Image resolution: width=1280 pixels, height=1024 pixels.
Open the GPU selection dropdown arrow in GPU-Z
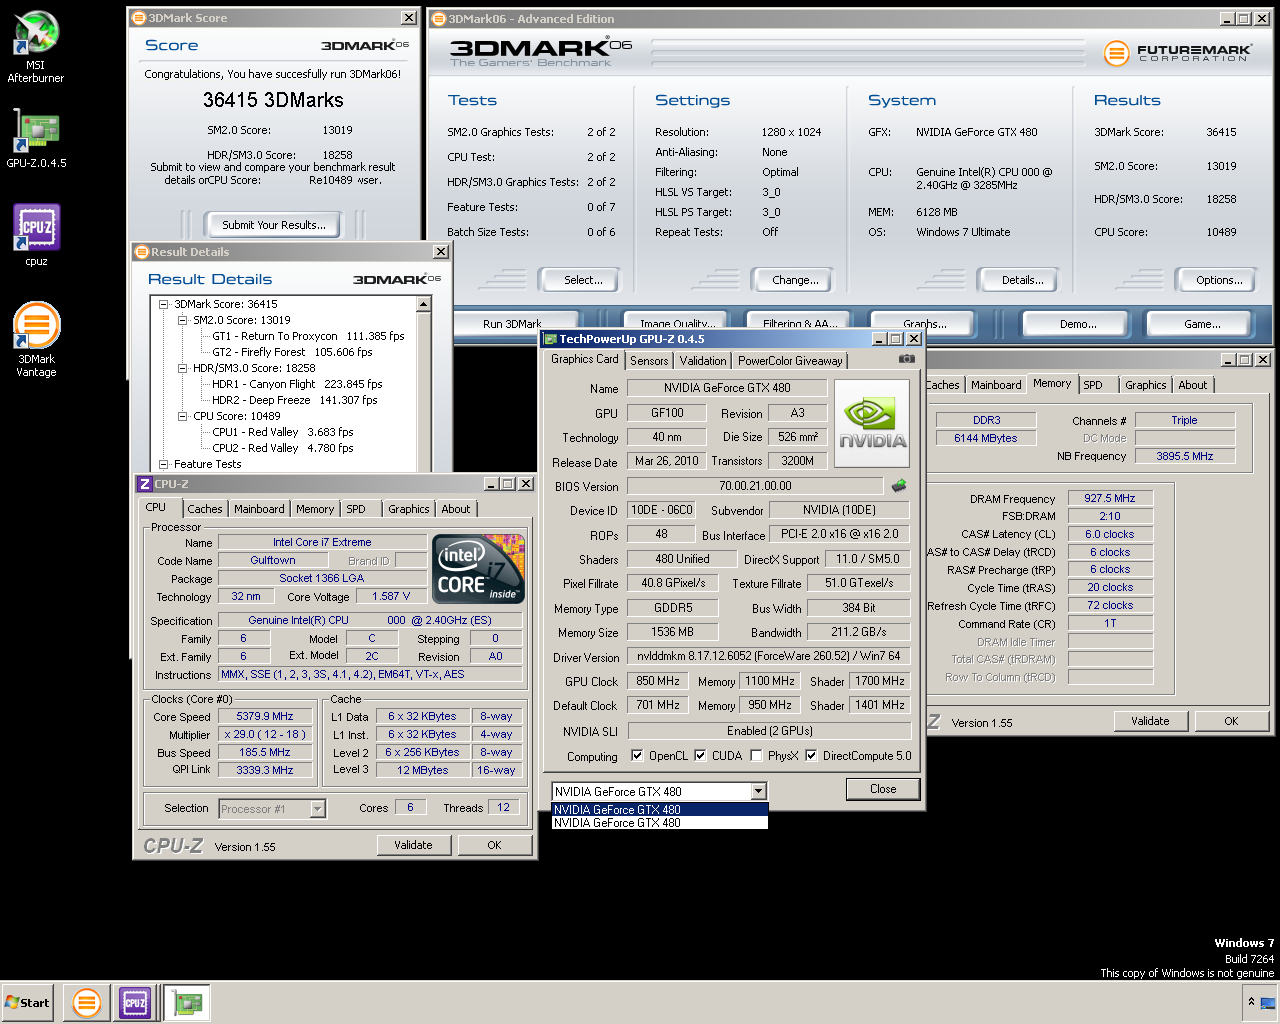759,791
